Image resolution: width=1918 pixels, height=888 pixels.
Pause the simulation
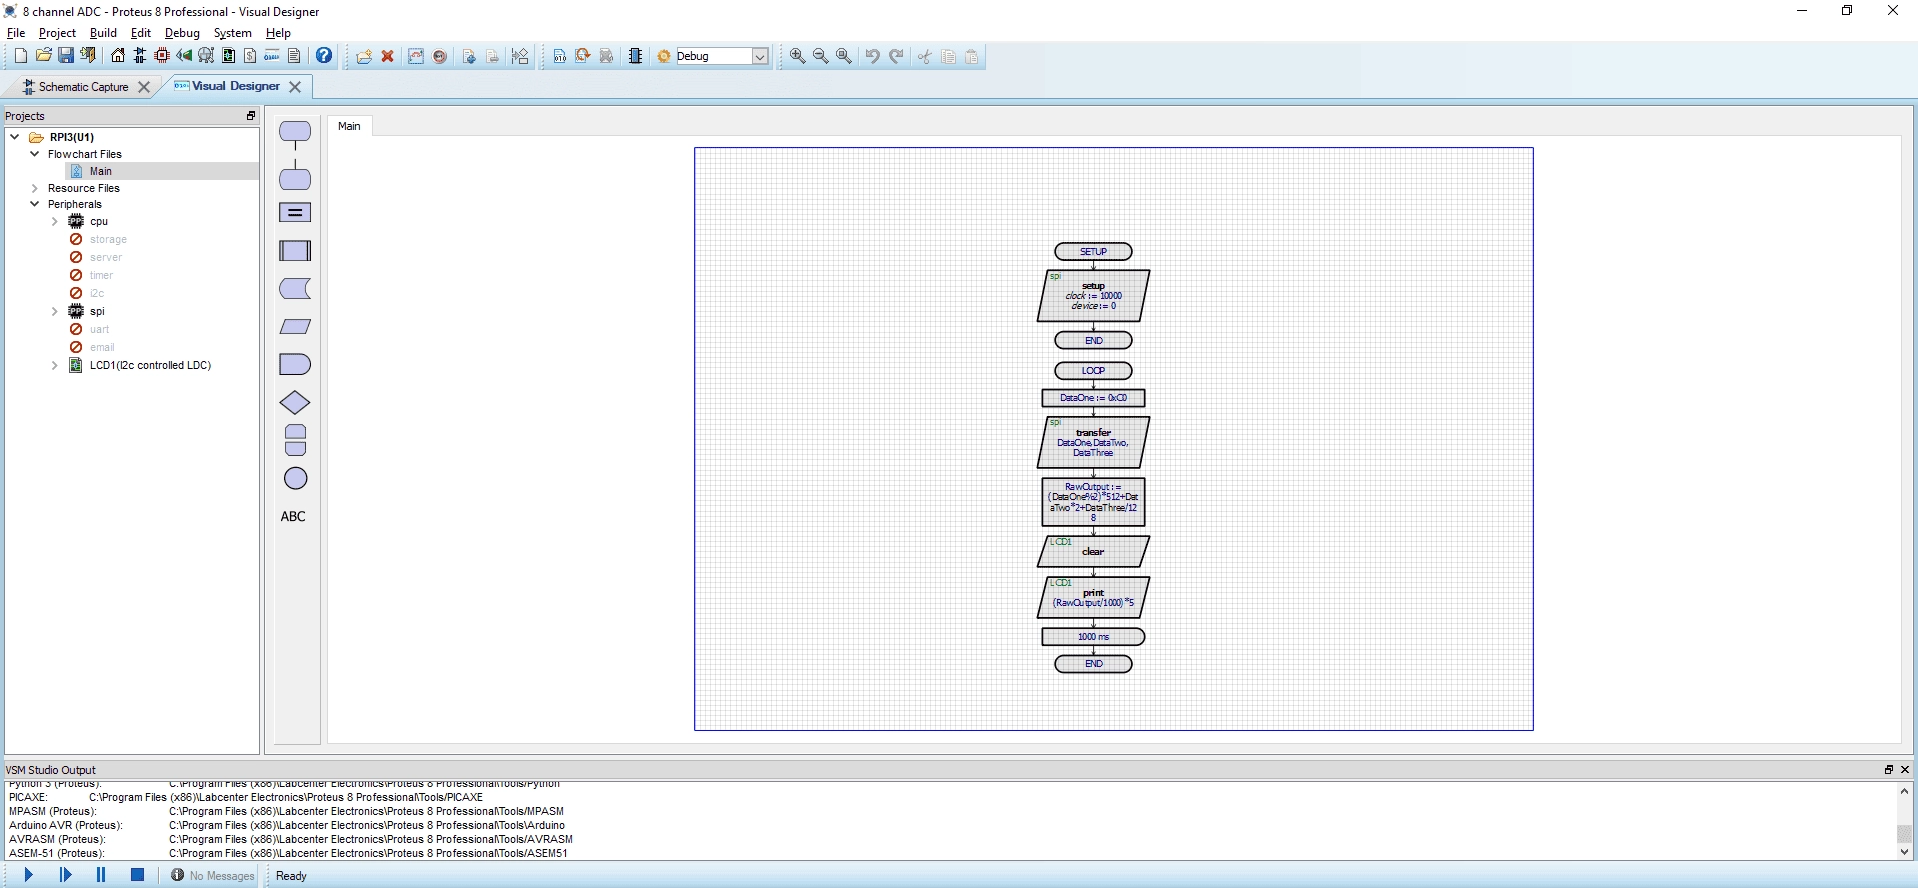pyautogui.click(x=101, y=875)
